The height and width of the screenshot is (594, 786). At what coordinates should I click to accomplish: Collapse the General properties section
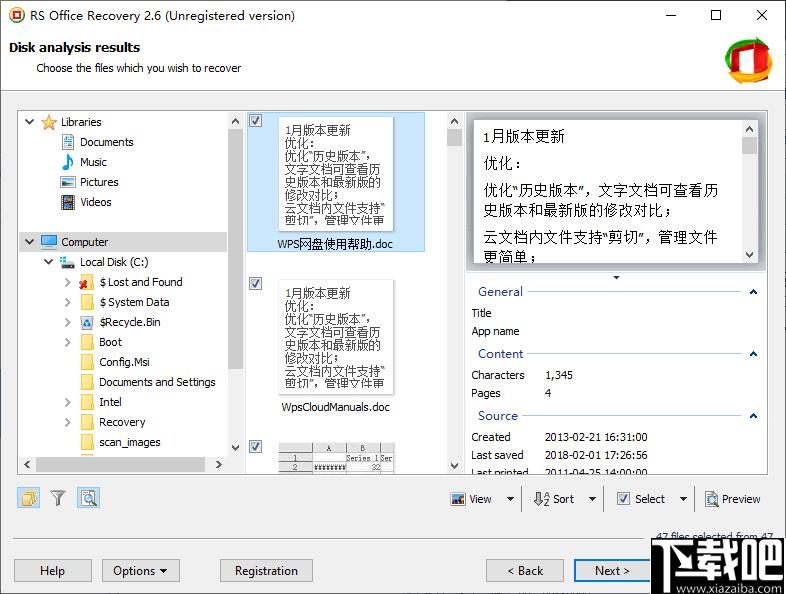[753, 292]
